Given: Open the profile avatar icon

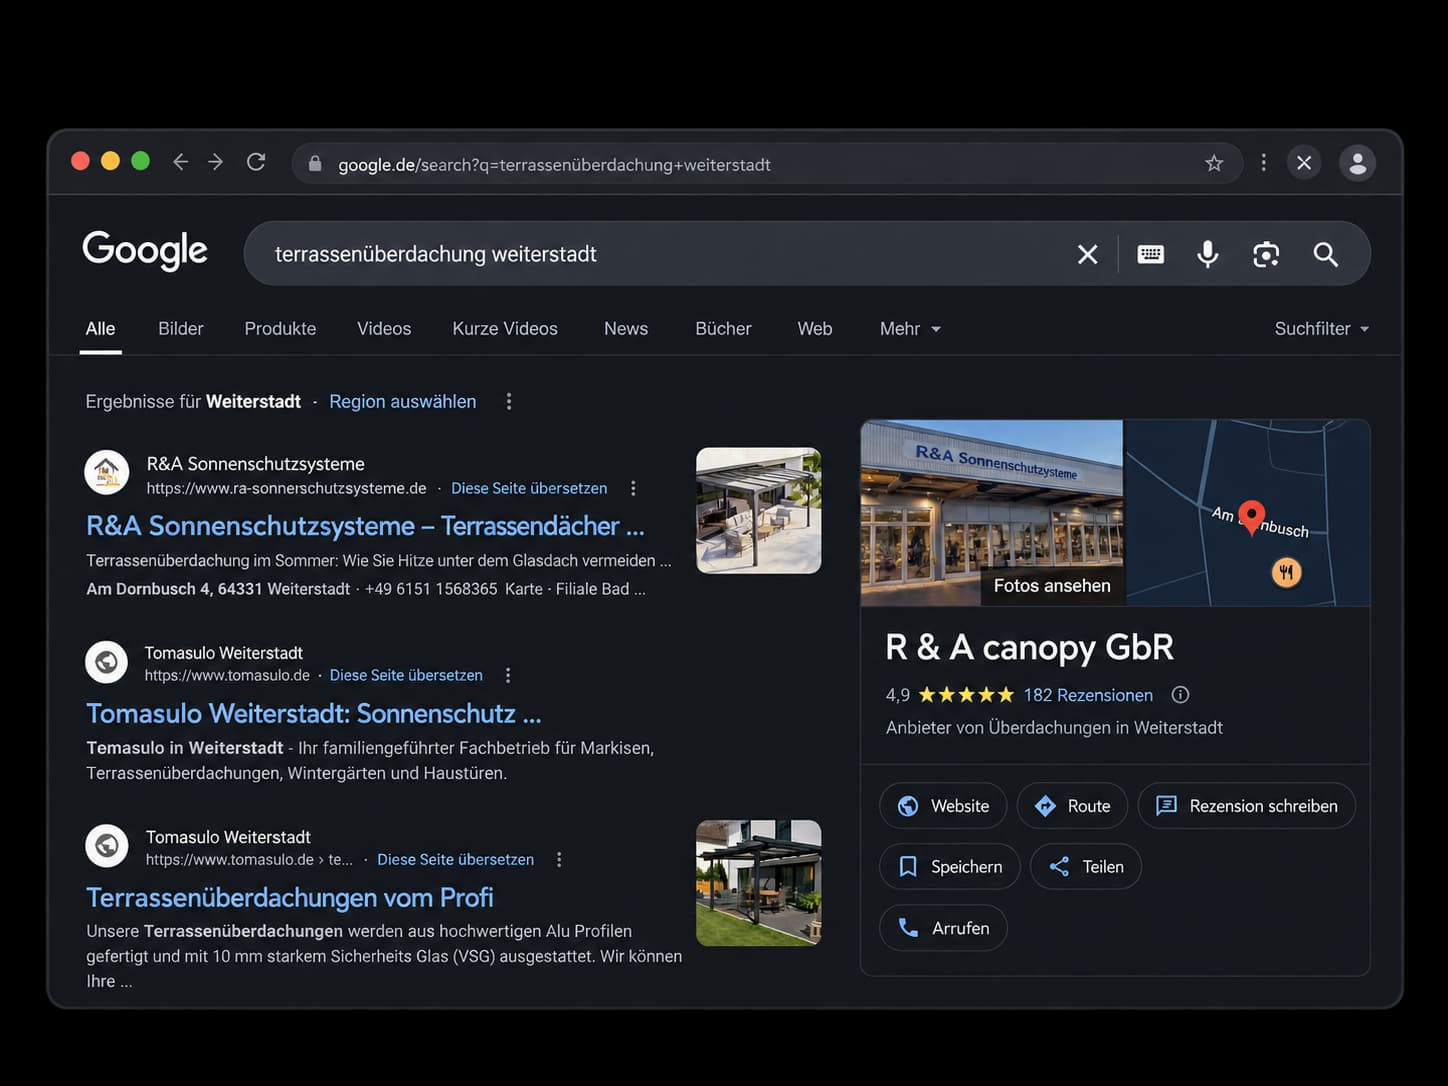Looking at the screenshot, I should click(x=1358, y=163).
